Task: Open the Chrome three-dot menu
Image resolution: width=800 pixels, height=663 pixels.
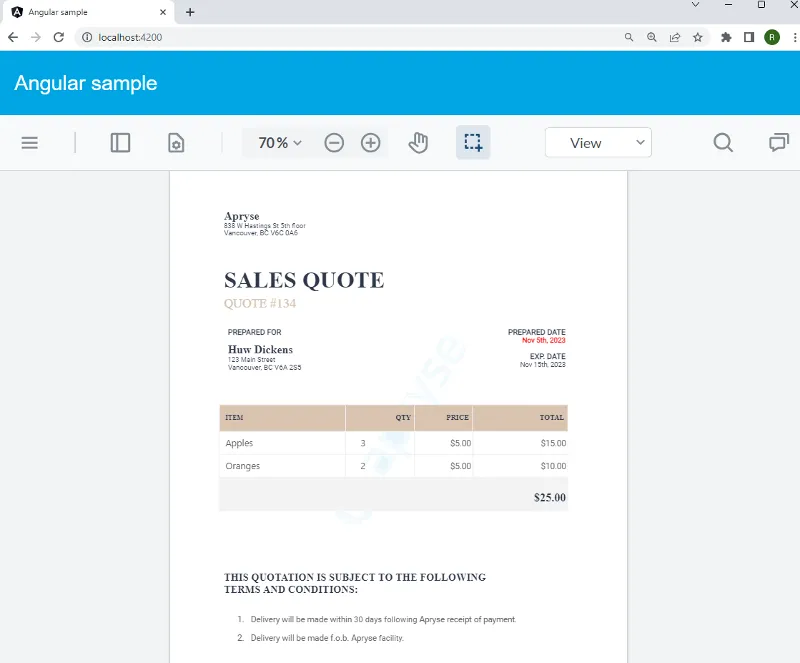Action: 795,37
